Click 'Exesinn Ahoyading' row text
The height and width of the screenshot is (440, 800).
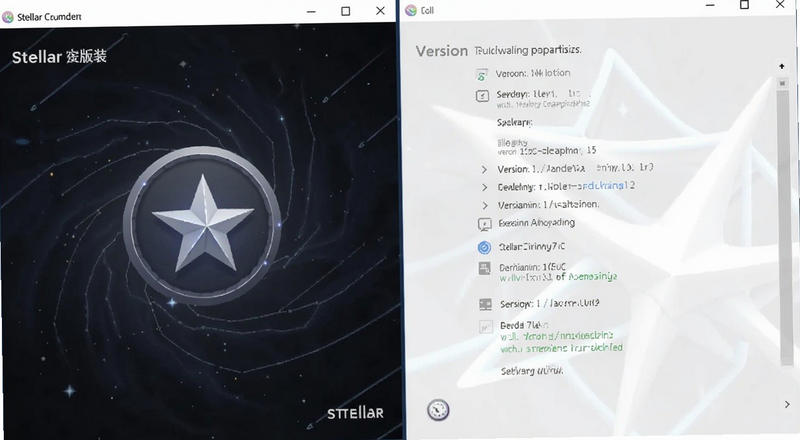click(536, 223)
